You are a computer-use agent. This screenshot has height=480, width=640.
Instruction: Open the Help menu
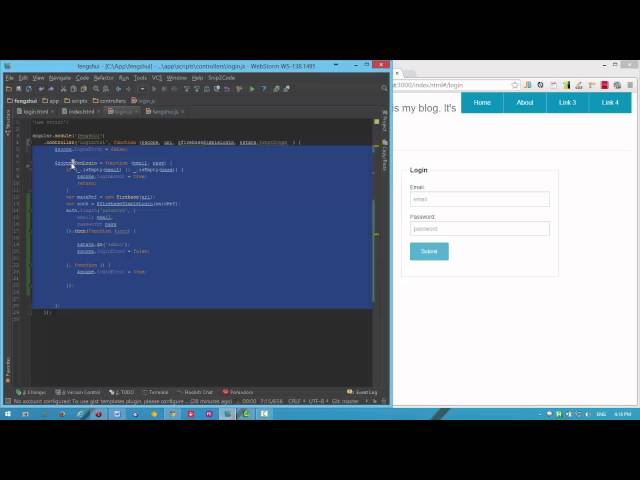tap(197, 78)
